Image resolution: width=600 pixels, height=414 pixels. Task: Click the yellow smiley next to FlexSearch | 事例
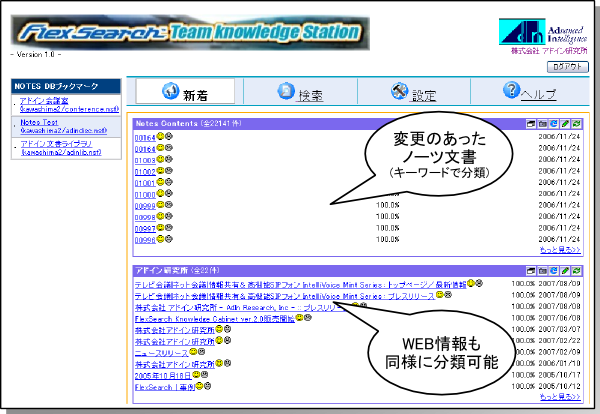(199, 386)
